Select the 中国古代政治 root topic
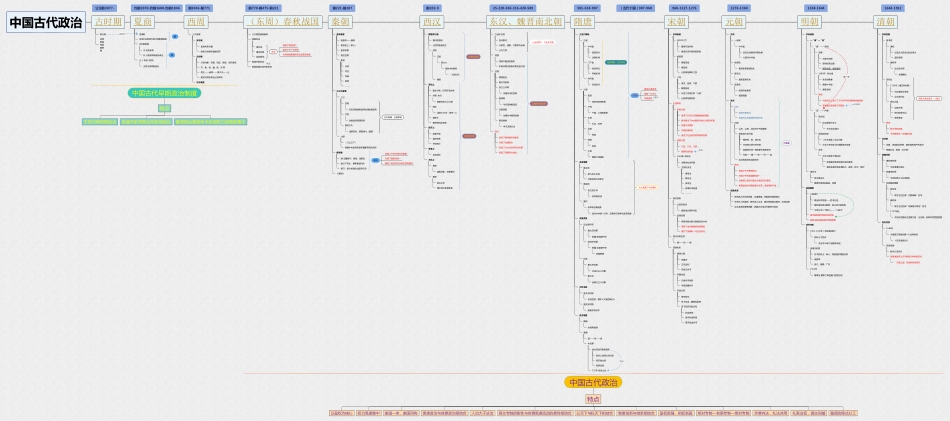Image resolution: width=950 pixels, height=421 pixels. point(46,22)
